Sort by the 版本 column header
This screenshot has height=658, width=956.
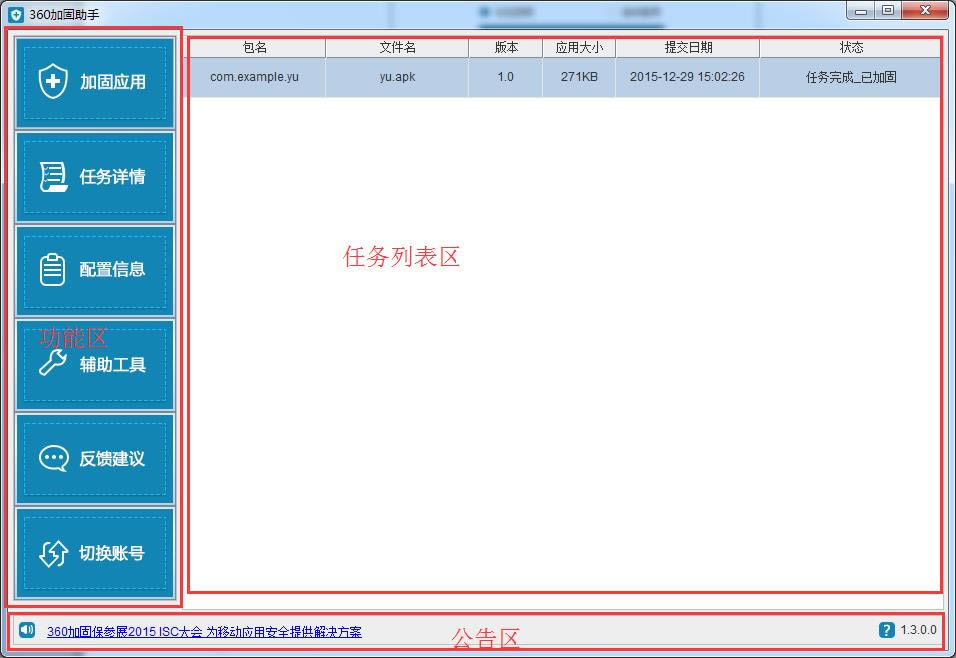tap(505, 48)
